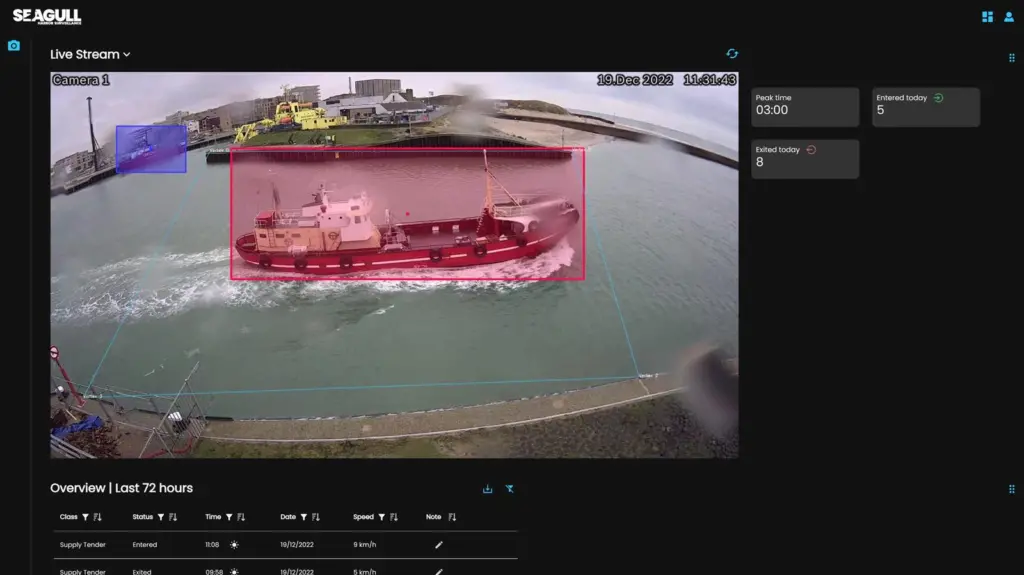This screenshot has width=1024, height=575.
Task: Open drag handle beside Overview section
Action: (x=1012, y=489)
